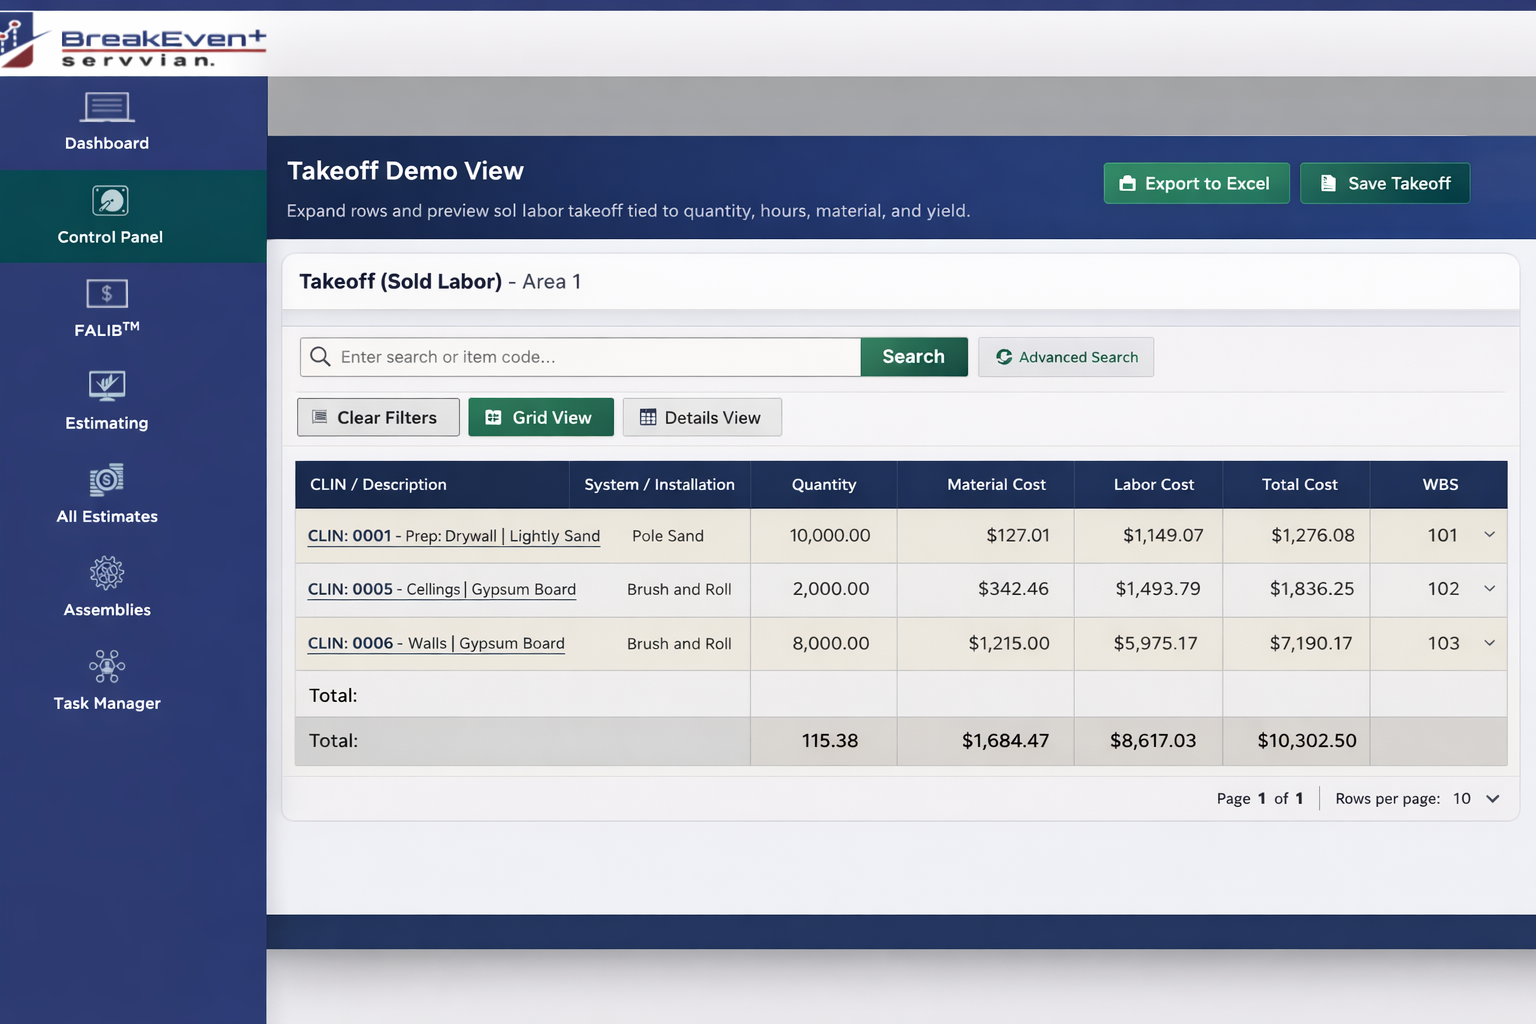Viewport: 1536px width, 1024px height.
Task: Click Export to Excel button
Action: (1196, 184)
